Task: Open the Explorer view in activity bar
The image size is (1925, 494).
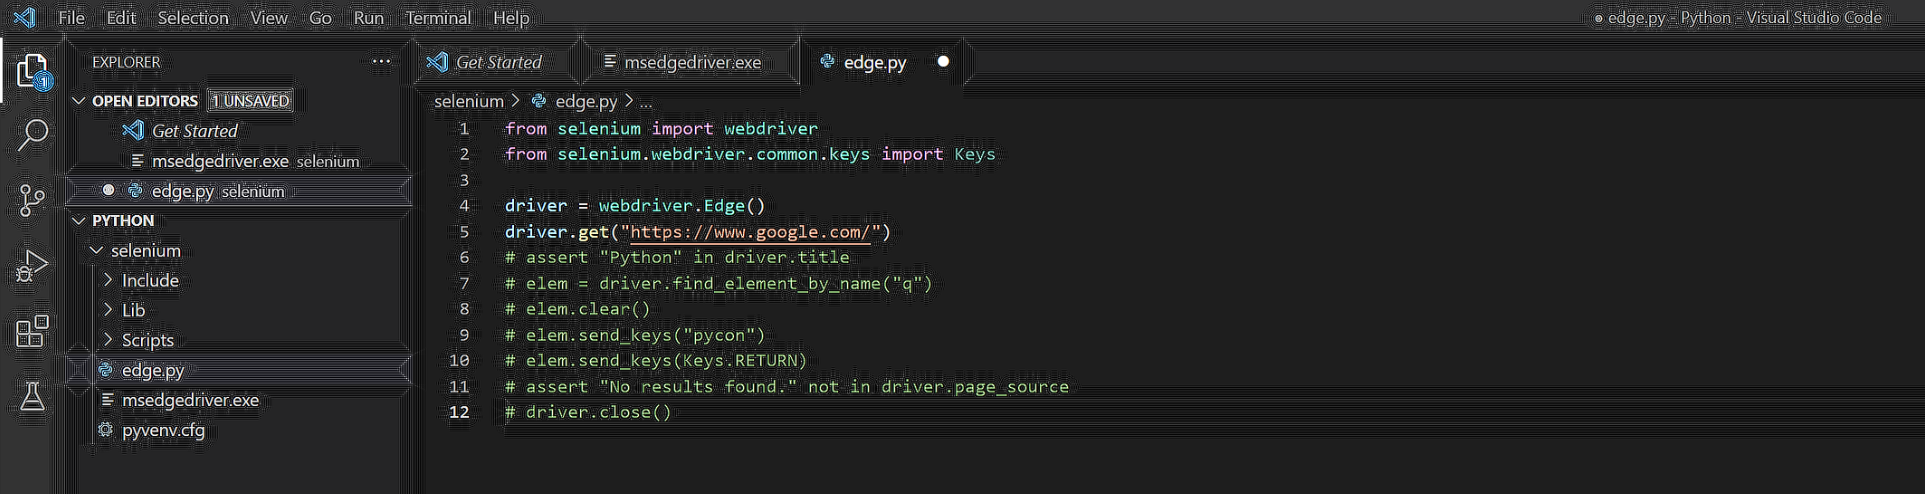Action: (x=32, y=71)
